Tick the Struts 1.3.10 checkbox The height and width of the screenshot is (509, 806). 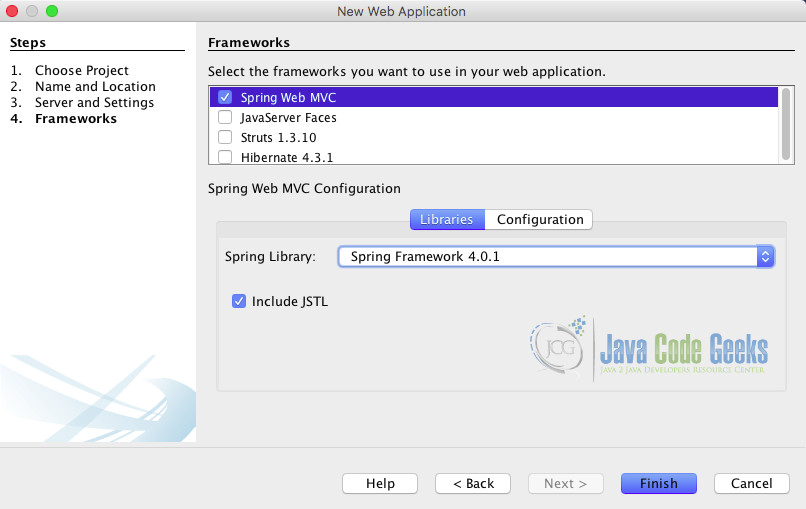point(225,137)
